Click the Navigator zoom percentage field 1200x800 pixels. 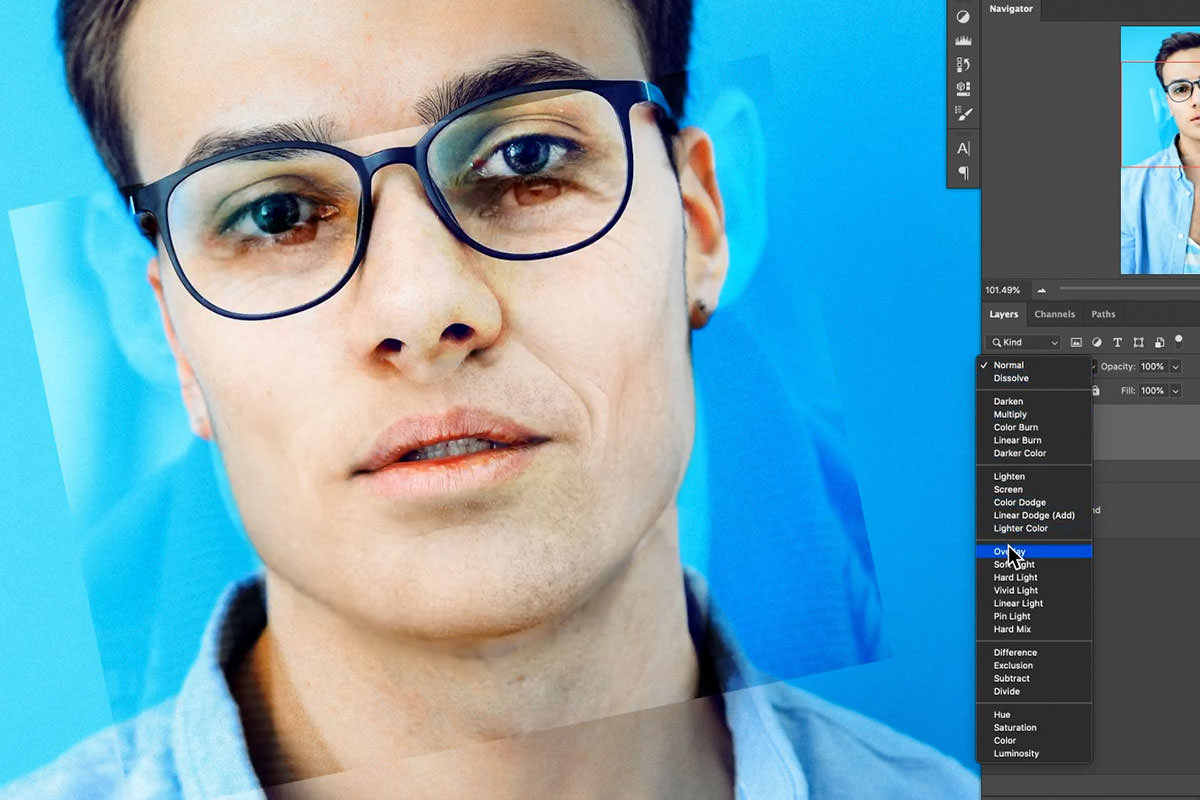point(1003,290)
